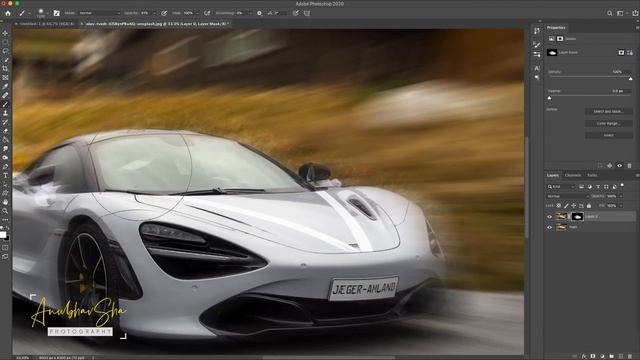
Task: Open layer filter Kind dropdown
Action: pyautogui.click(x=561, y=187)
